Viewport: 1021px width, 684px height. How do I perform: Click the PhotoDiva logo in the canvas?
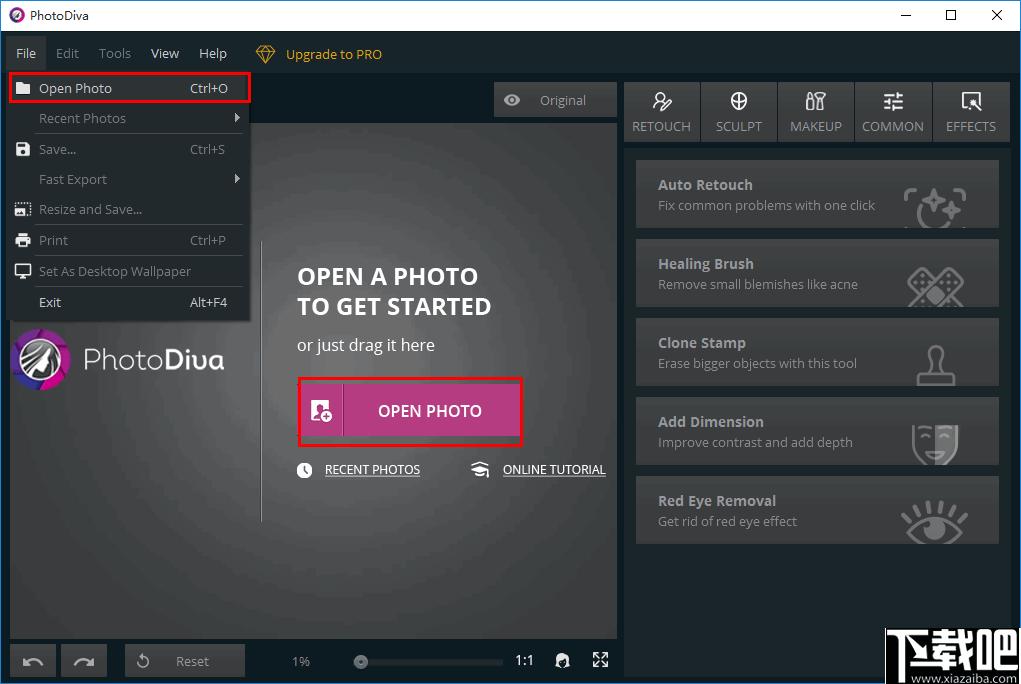118,360
